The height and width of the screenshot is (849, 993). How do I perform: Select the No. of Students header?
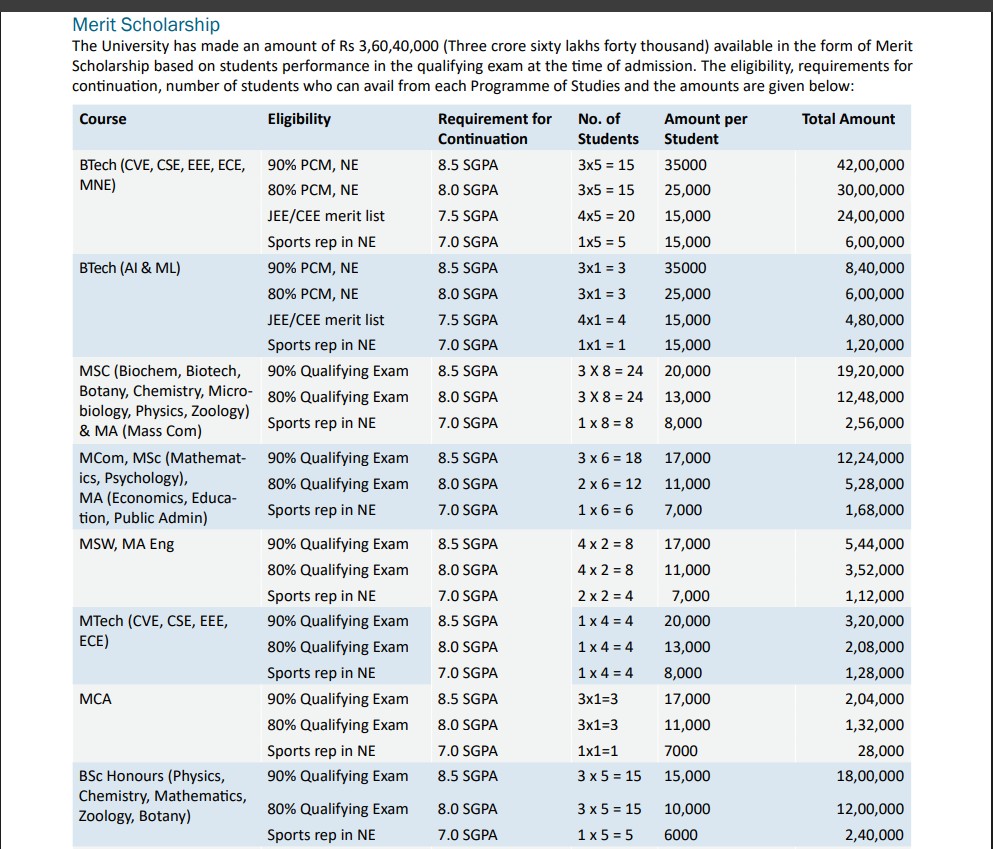(x=608, y=129)
